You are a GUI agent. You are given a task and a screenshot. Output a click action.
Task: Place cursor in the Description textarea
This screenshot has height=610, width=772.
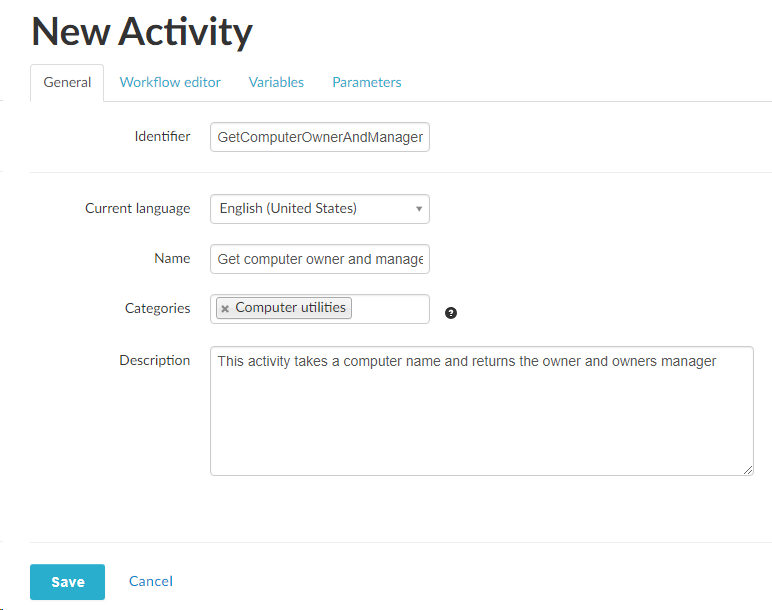point(481,420)
